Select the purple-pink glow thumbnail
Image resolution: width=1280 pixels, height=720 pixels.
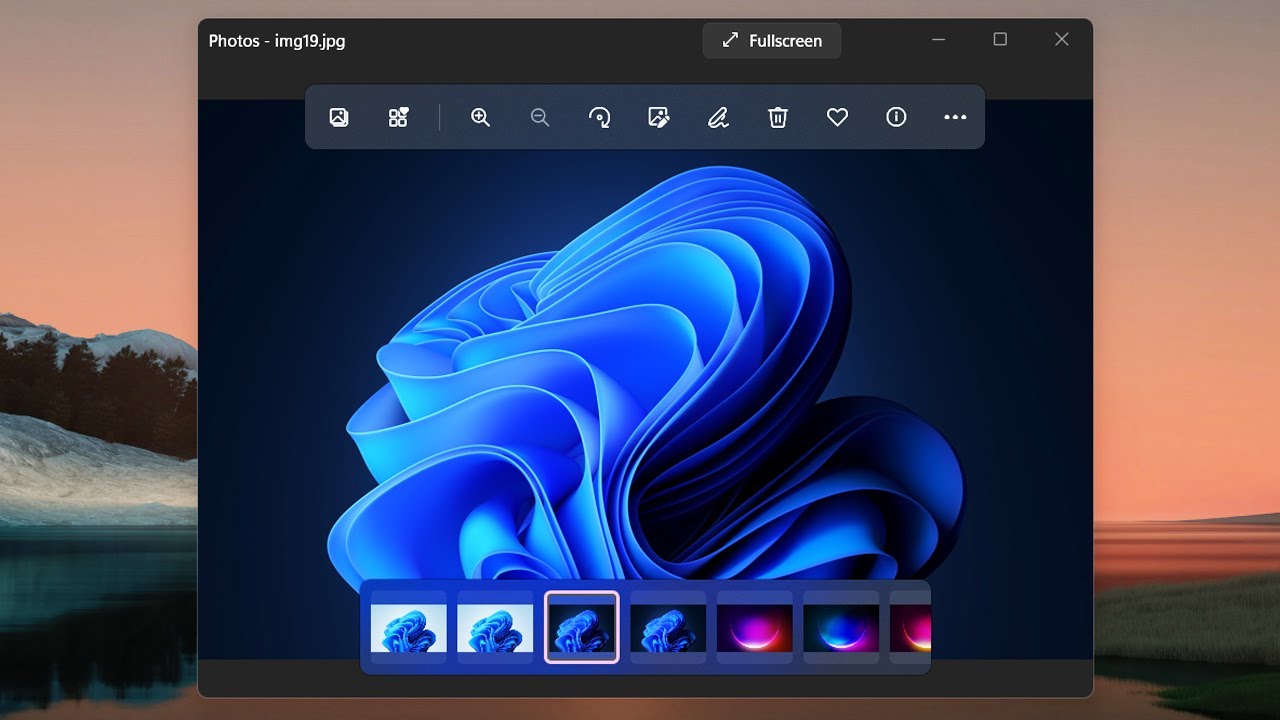coord(754,627)
